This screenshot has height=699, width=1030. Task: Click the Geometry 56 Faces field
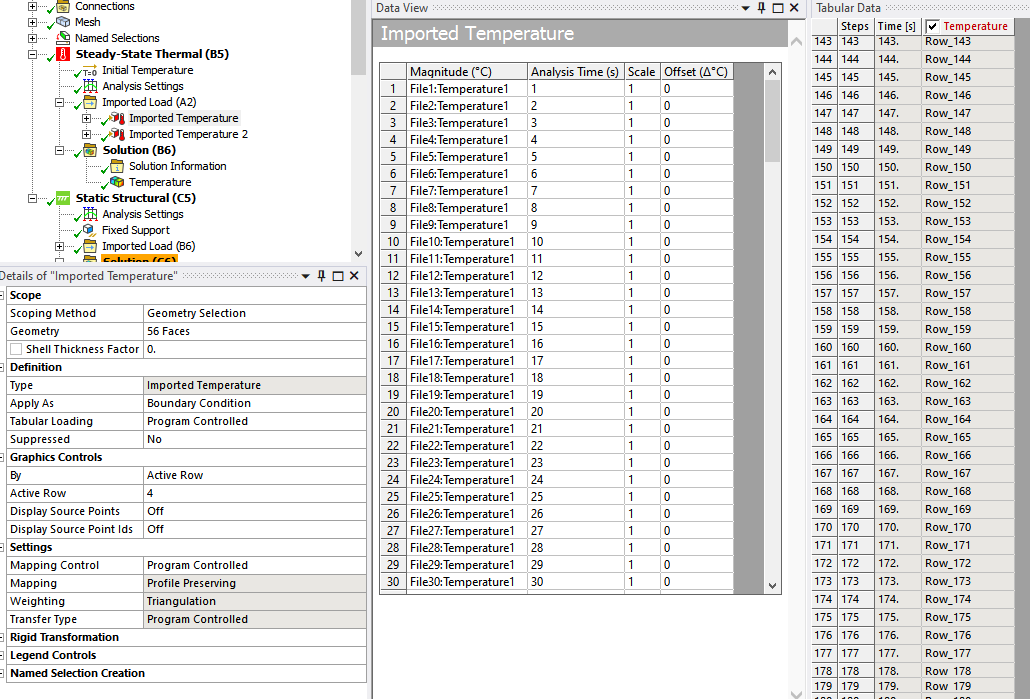[255, 332]
